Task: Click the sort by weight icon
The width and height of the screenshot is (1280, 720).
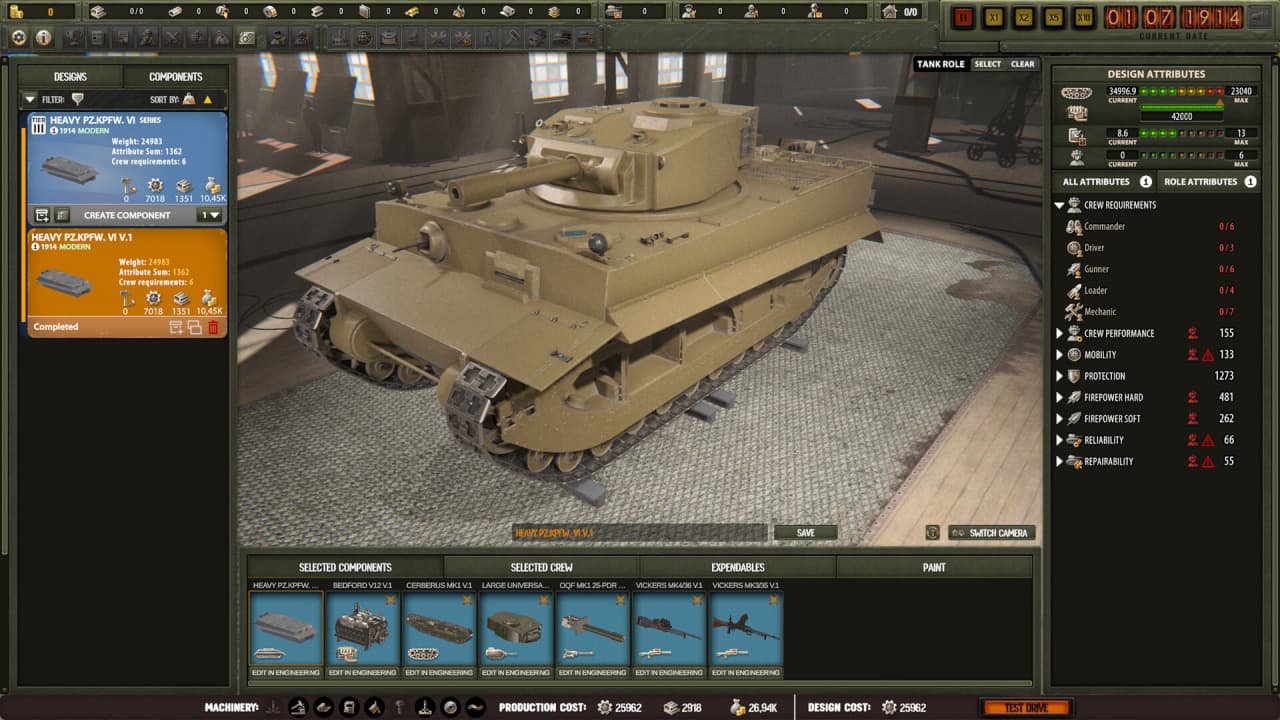Action: [x=189, y=99]
